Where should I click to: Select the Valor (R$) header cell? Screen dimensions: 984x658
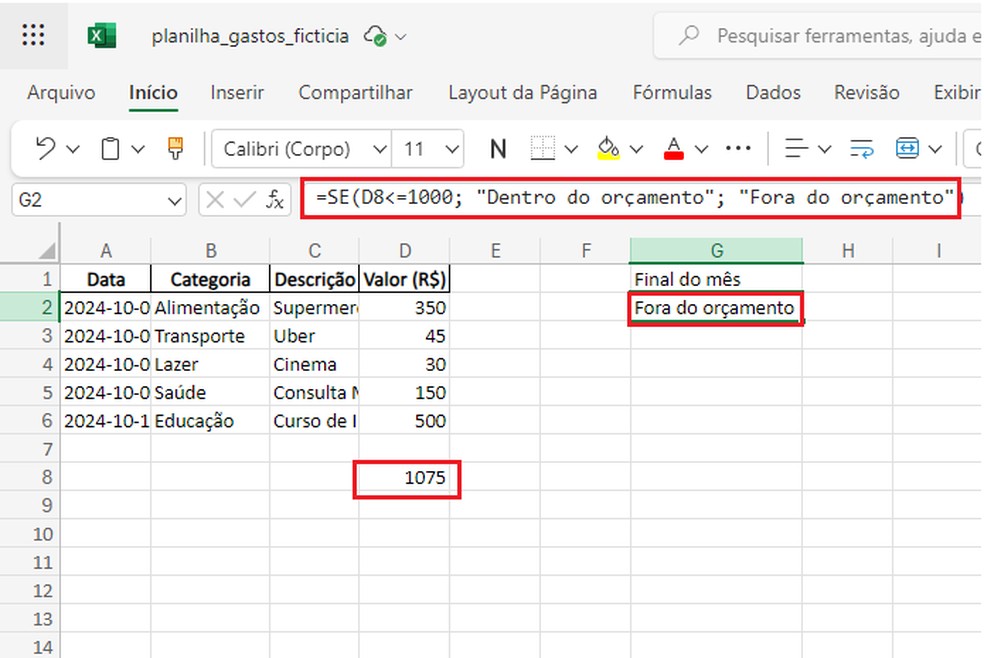[x=405, y=279]
